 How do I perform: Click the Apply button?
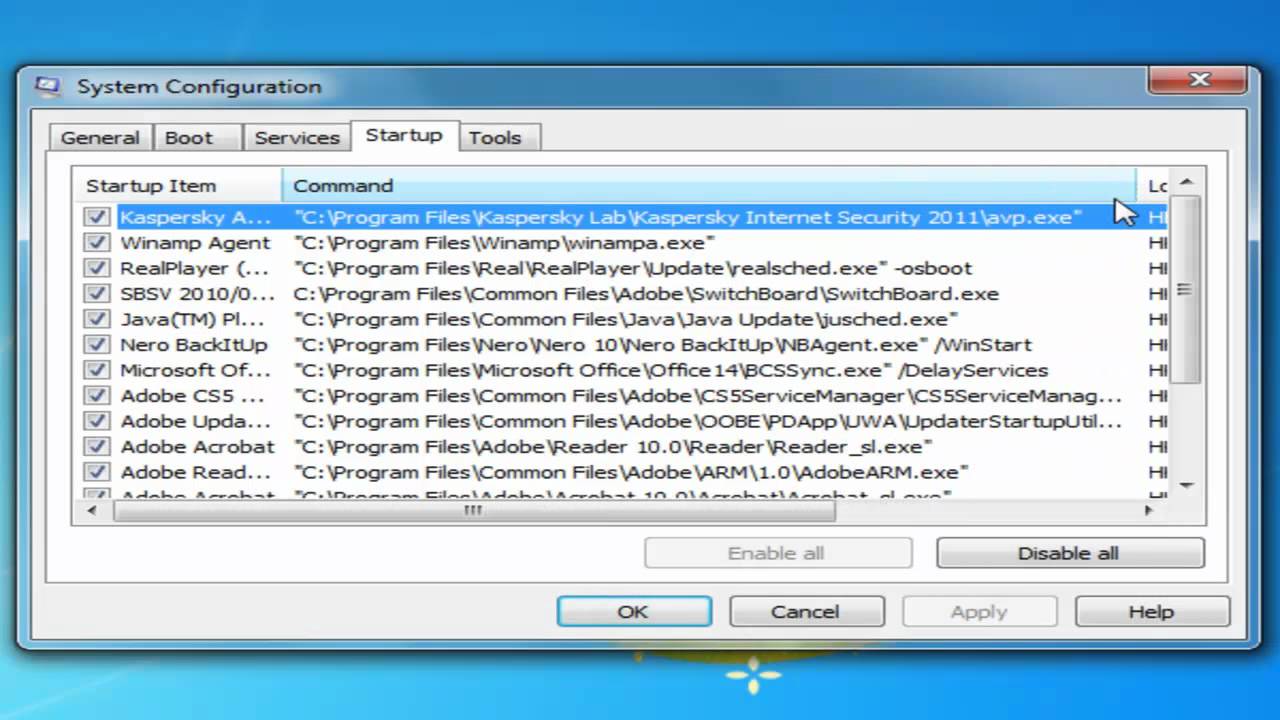coord(979,612)
